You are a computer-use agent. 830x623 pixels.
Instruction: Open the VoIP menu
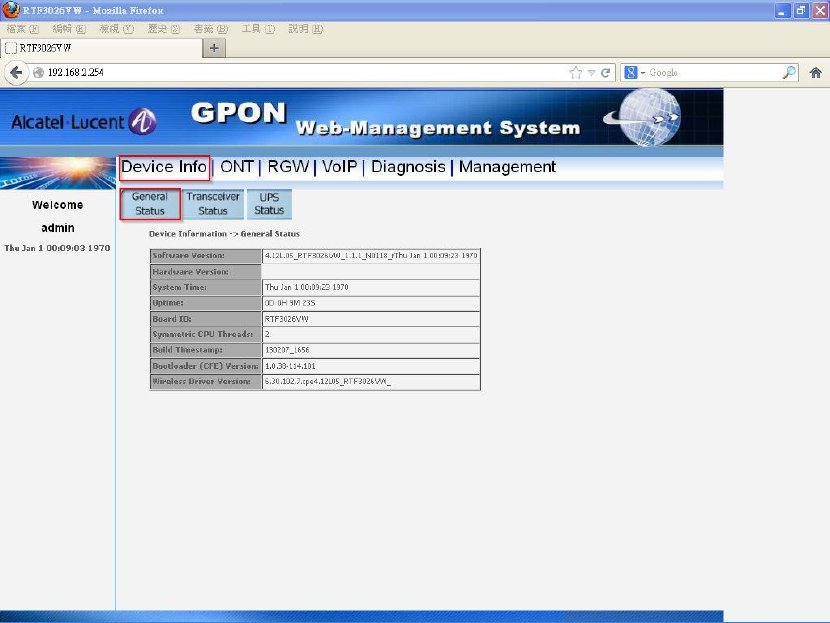(339, 167)
